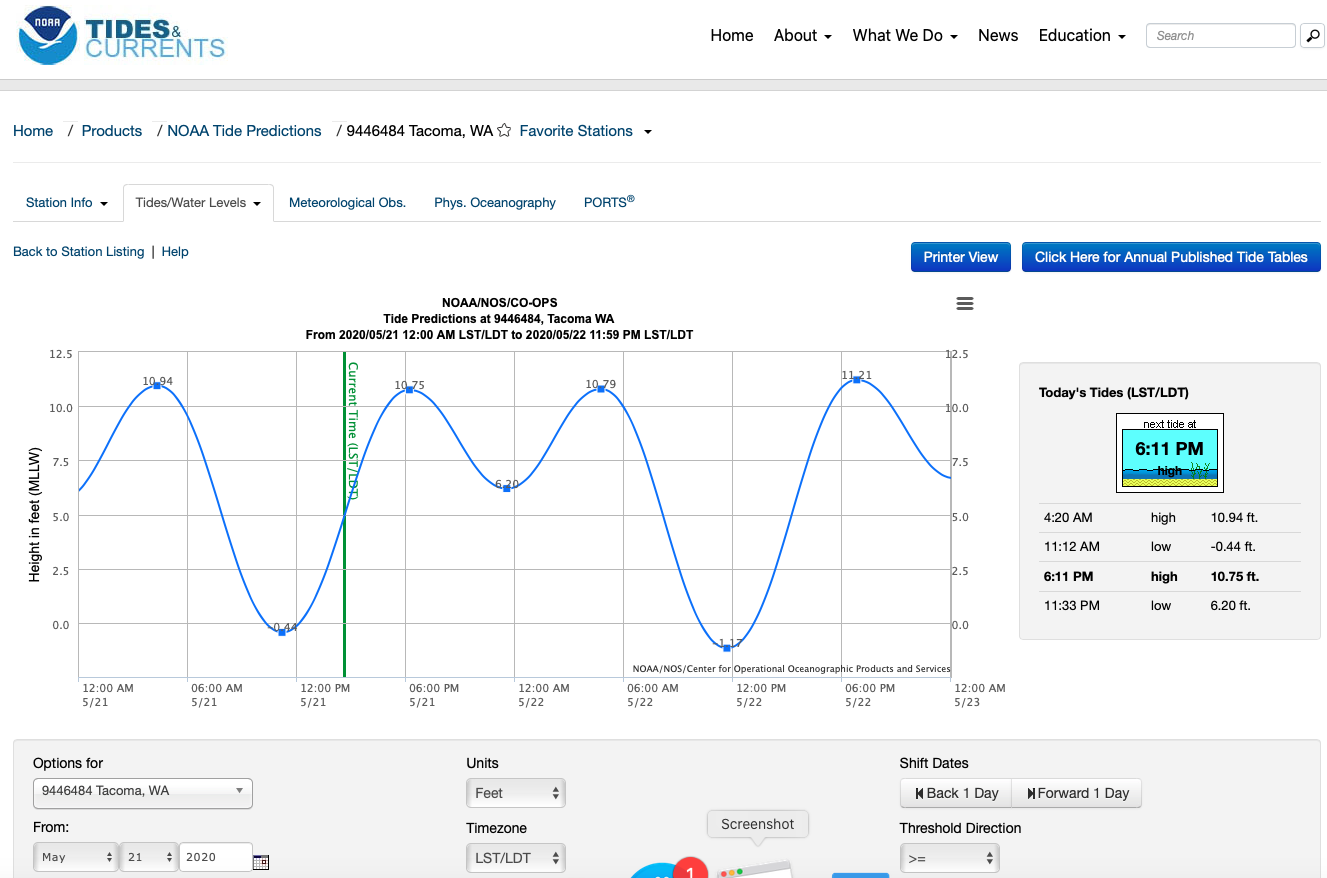The height and width of the screenshot is (878, 1327).
Task: Switch to the Phys. Oceanography tab
Action: [495, 202]
